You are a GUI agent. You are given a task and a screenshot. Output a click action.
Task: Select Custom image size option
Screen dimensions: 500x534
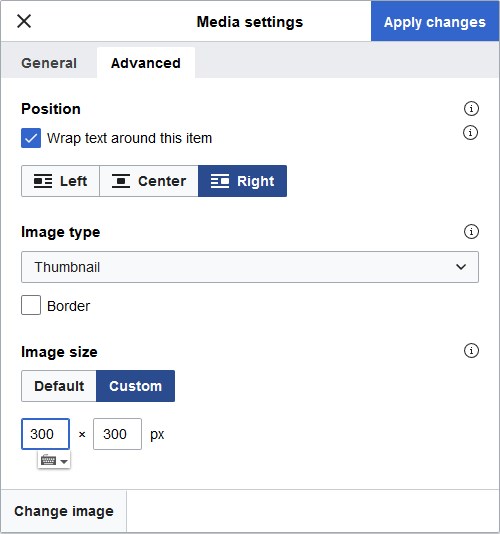[136, 386]
